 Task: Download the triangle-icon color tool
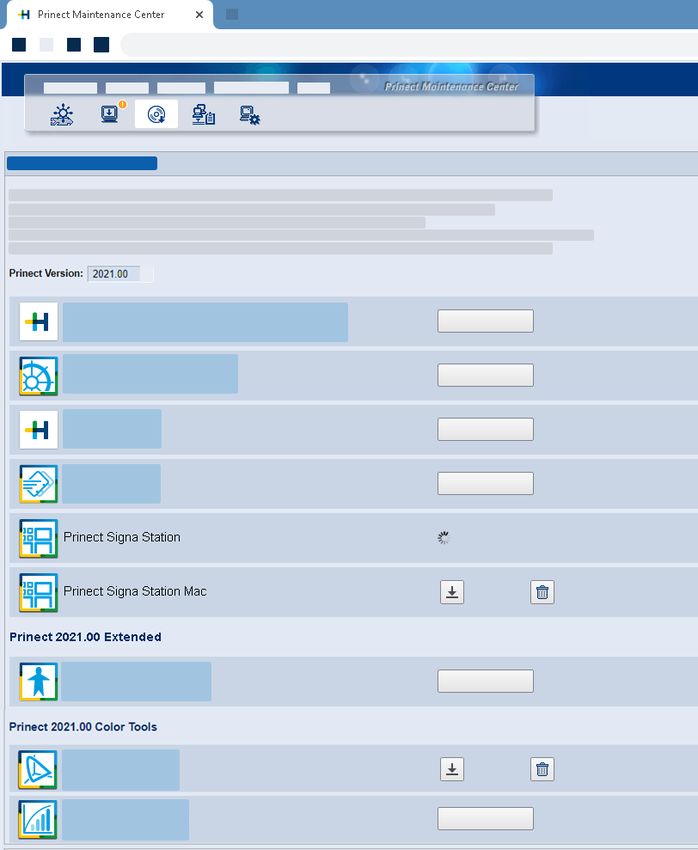(452, 769)
